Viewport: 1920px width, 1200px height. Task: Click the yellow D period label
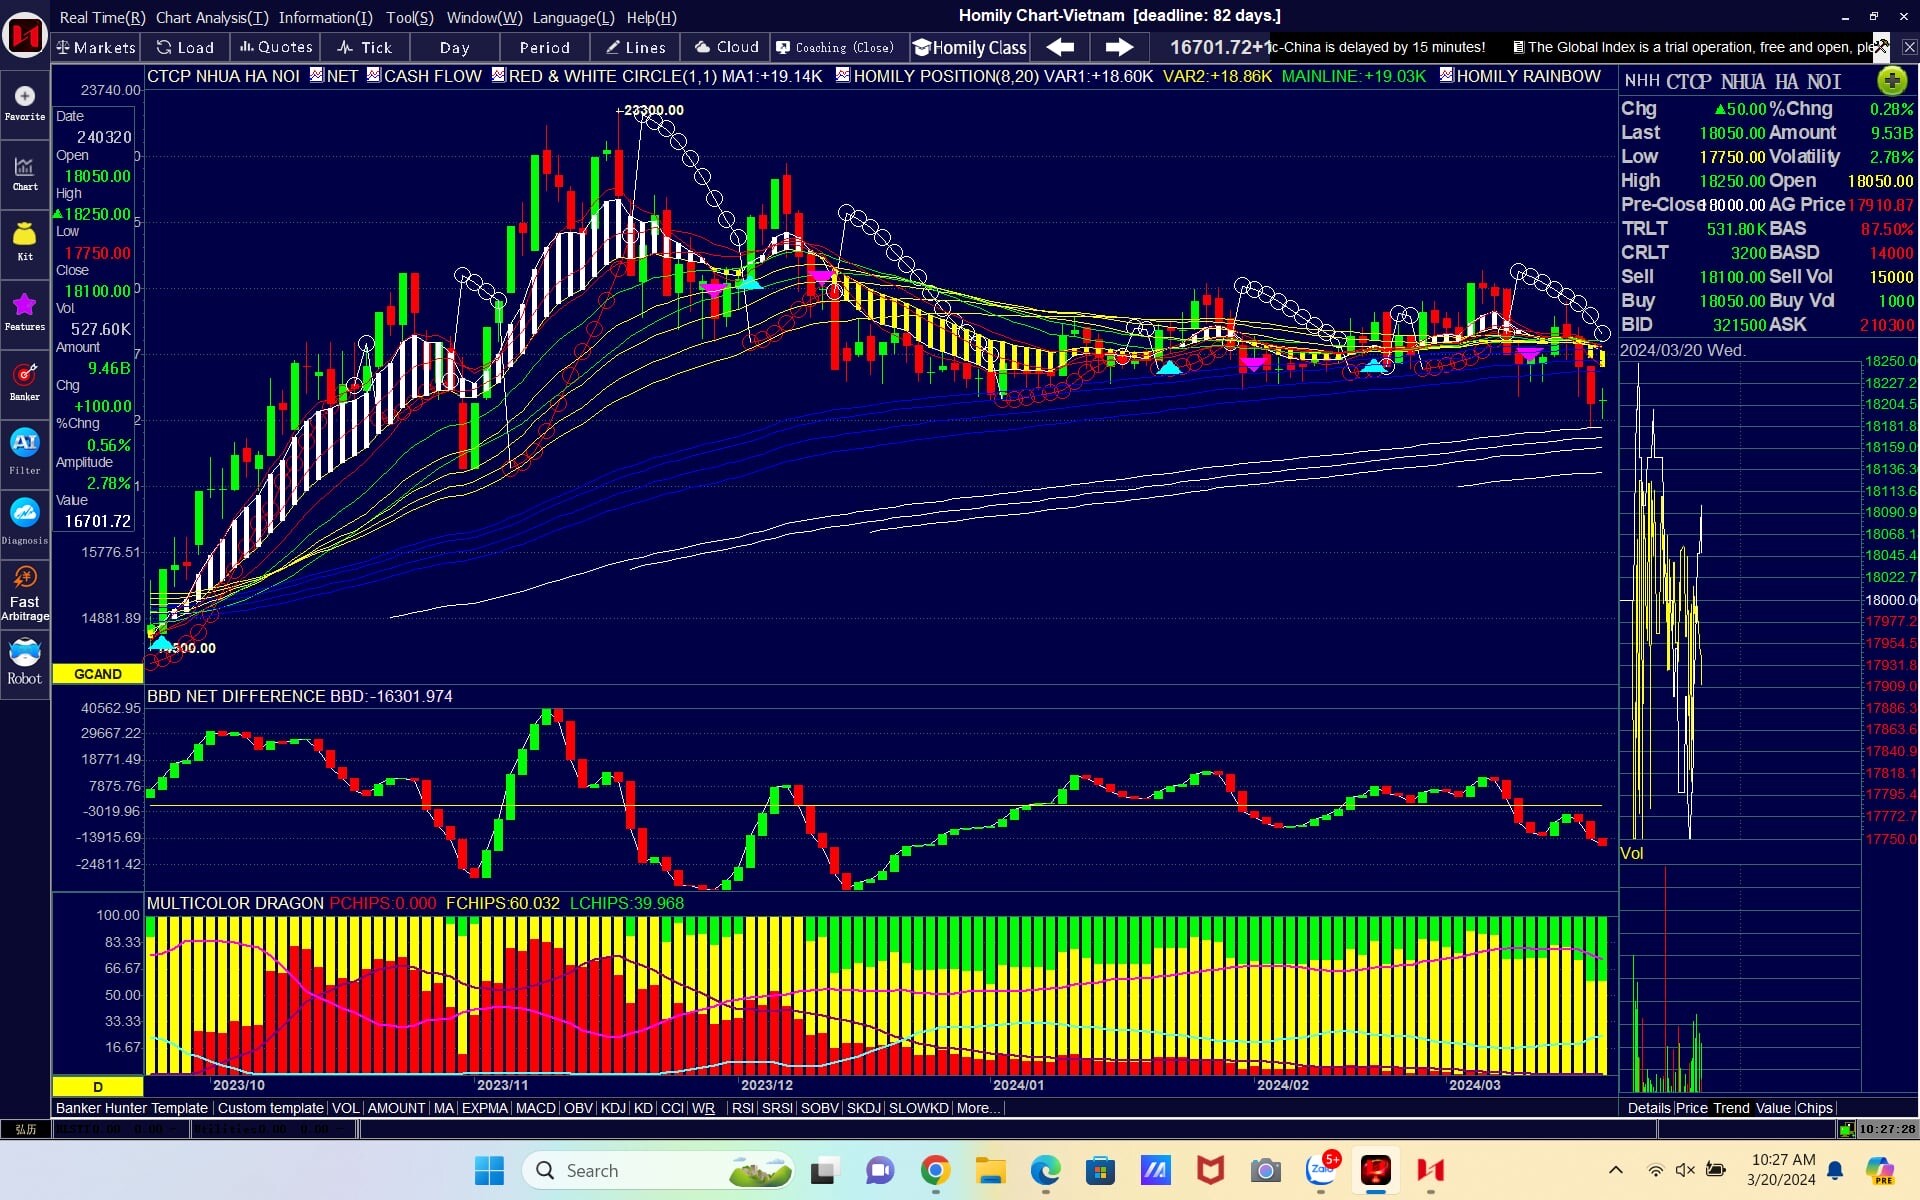pyautogui.click(x=98, y=1086)
